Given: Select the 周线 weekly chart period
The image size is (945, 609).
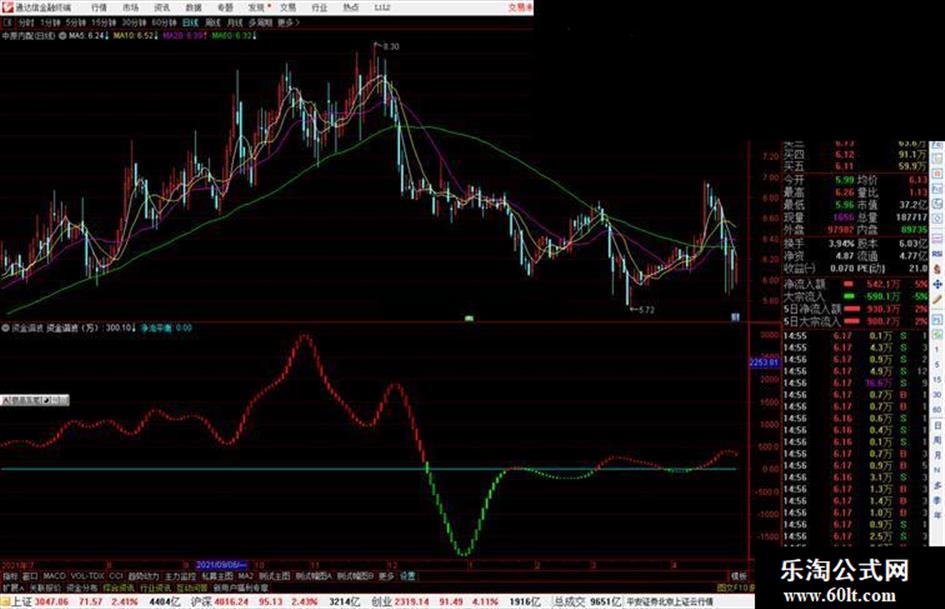Looking at the screenshot, I should pyautogui.click(x=213, y=22).
